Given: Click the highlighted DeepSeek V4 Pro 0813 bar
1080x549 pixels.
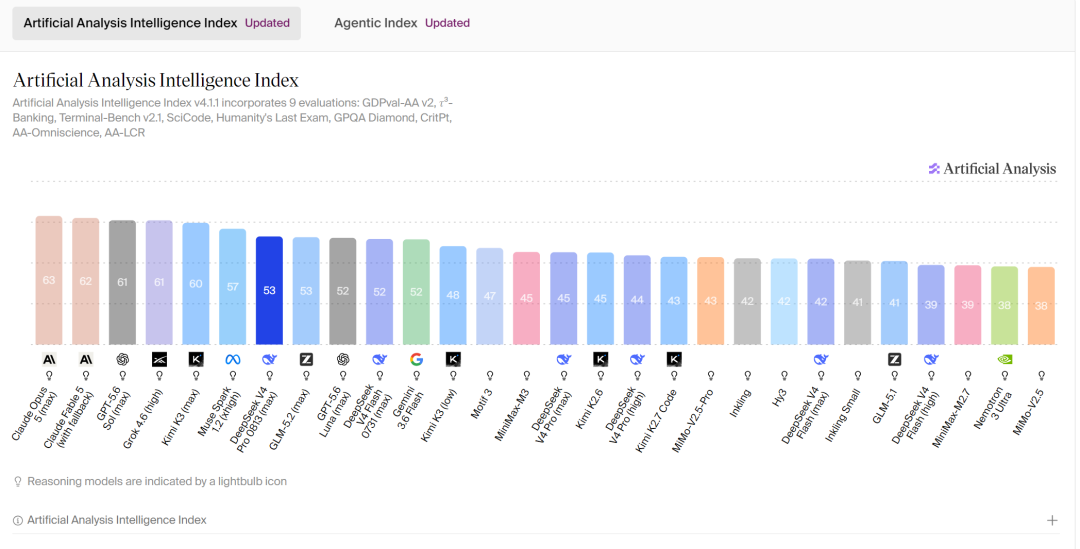Looking at the screenshot, I should pyautogui.click(x=269, y=291).
